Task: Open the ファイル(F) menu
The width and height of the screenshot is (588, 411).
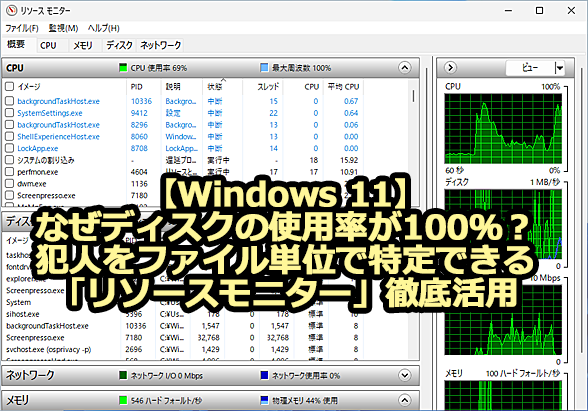Action: click(22, 28)
